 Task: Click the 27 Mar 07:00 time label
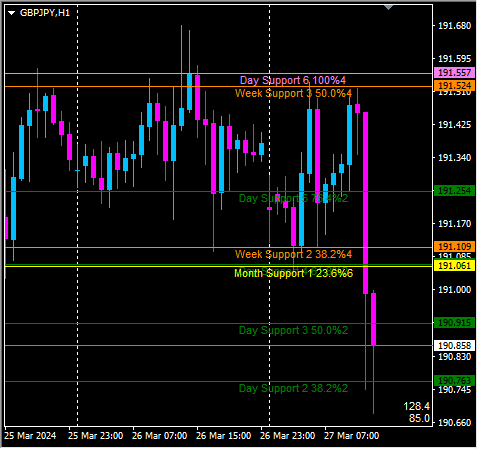point(352,436)
